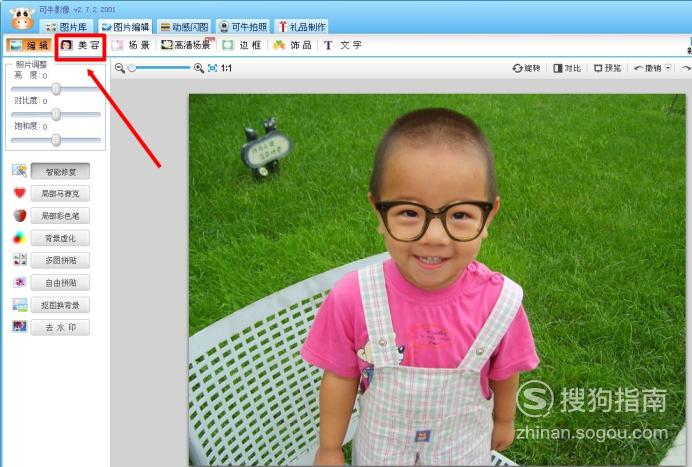Open the 文字 section
Viewport: 692px width, 467px height.
[x=343, y=45]
